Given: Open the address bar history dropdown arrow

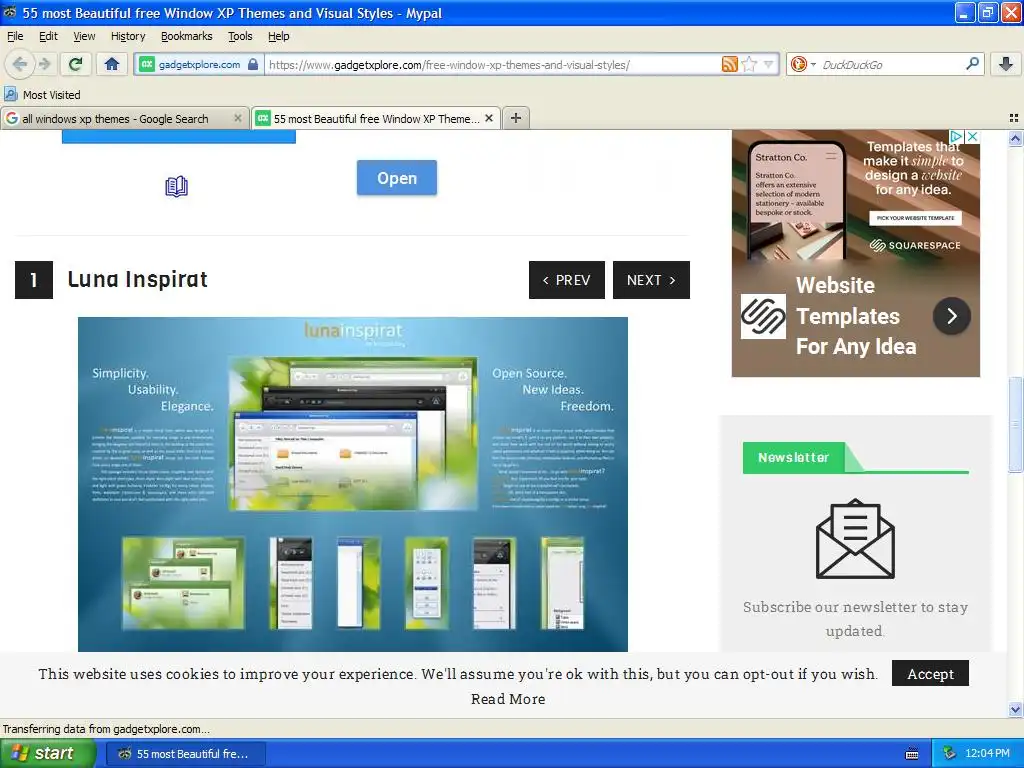Looking at the screenshot, I should pos(769,64).
